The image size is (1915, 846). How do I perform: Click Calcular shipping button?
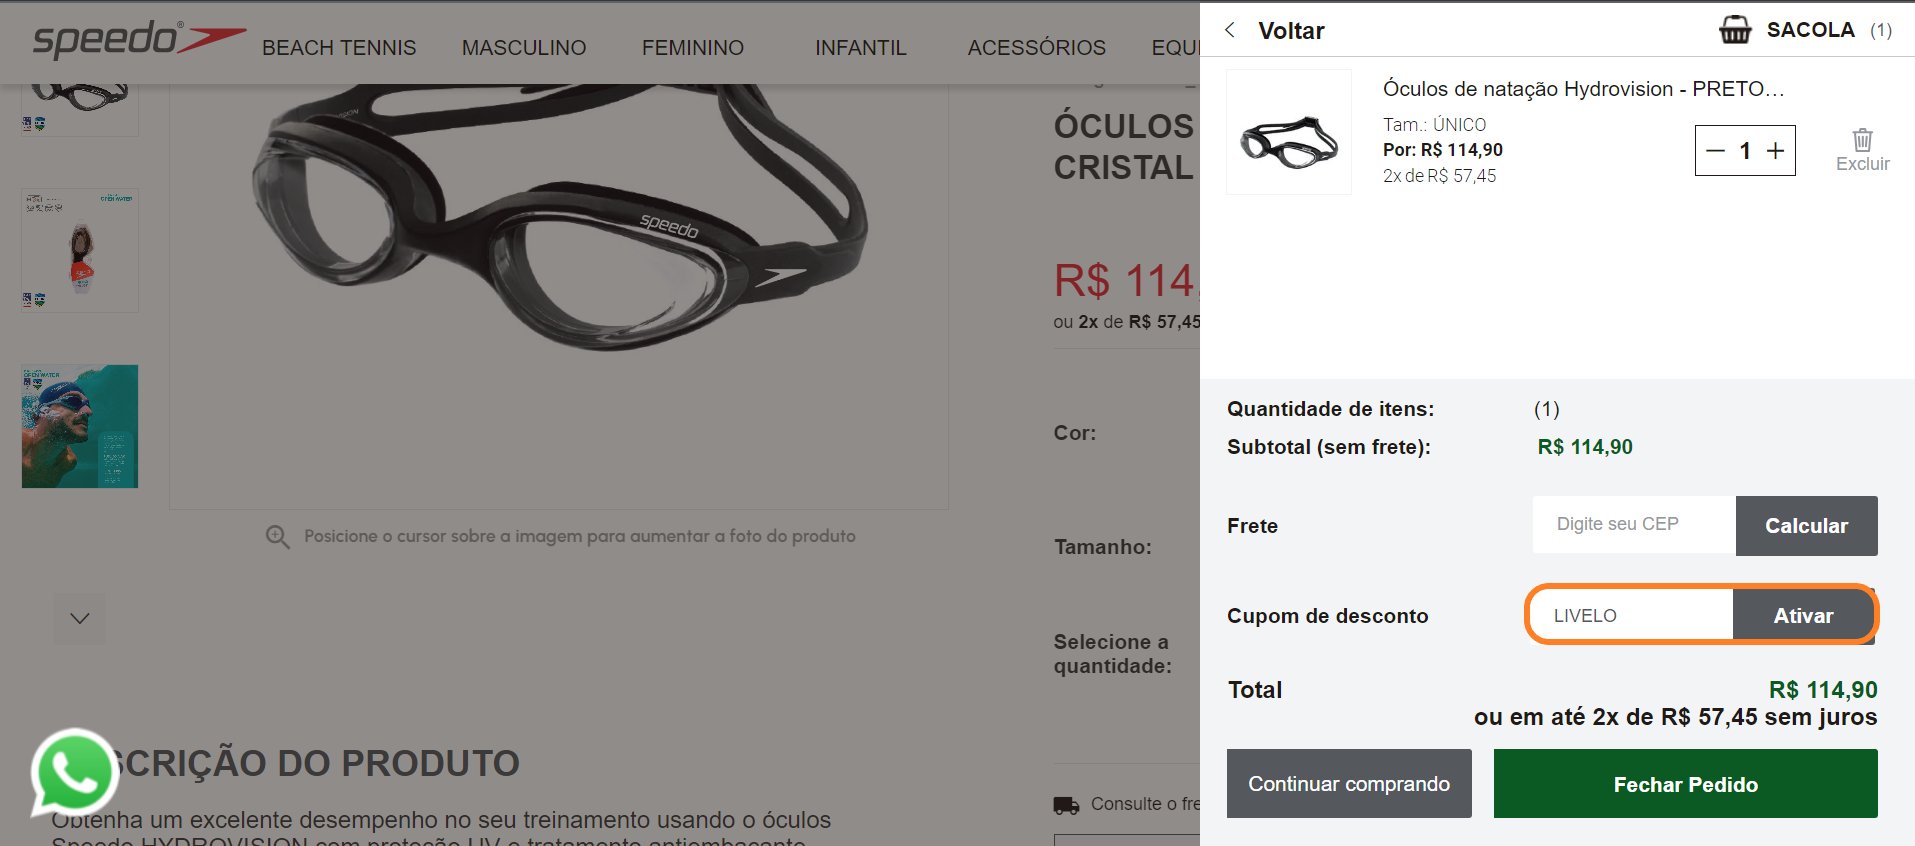(x=1806, y=526)
